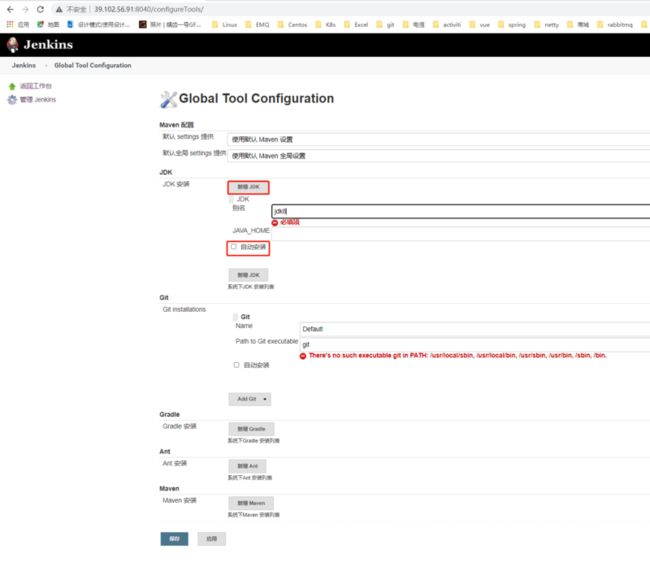Click the return to dashboard sidebar link
The height and width of the screenshot is (588, 650).
coord(36,86)
